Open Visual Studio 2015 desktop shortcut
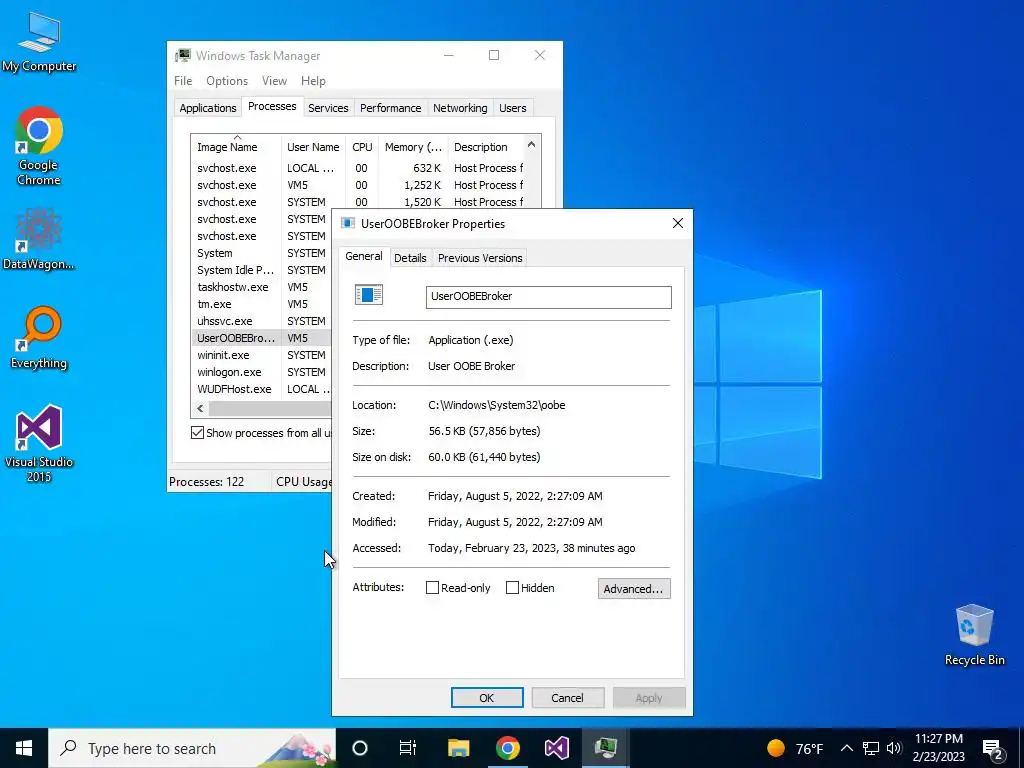 coord(39,443)
